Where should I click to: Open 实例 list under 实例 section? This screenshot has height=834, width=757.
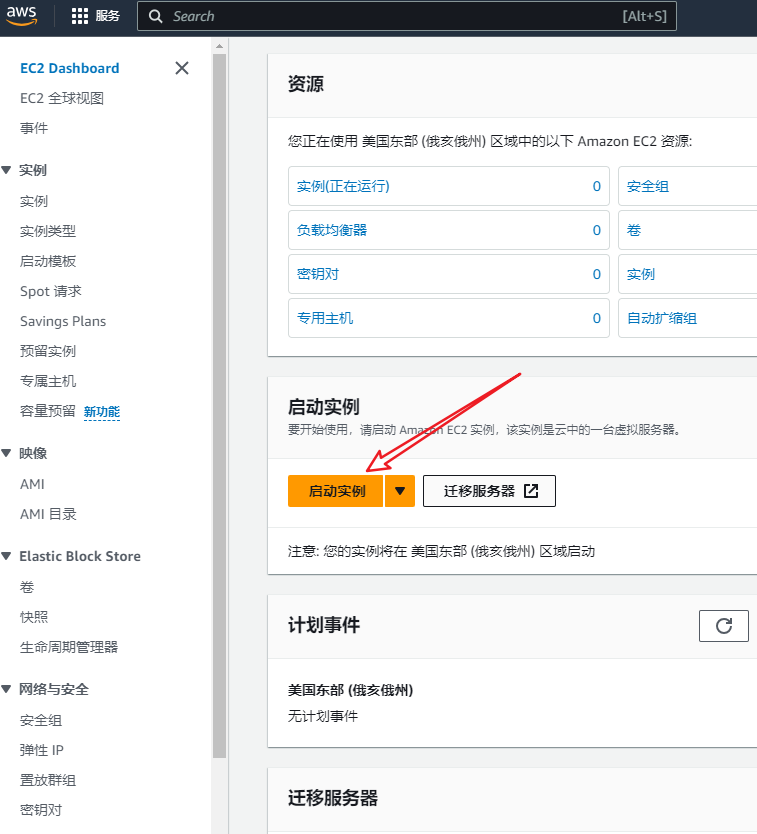point(34,201)
